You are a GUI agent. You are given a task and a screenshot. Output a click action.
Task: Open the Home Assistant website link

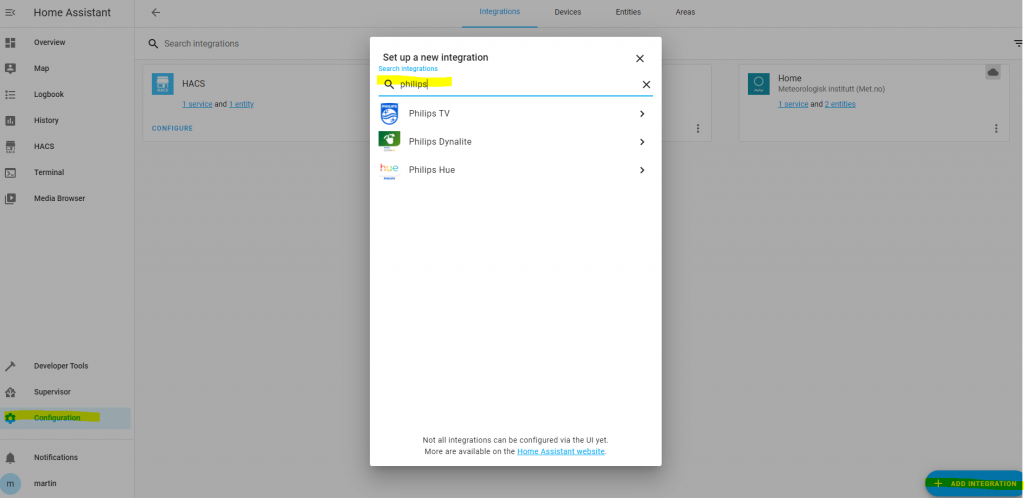point(561,452)
